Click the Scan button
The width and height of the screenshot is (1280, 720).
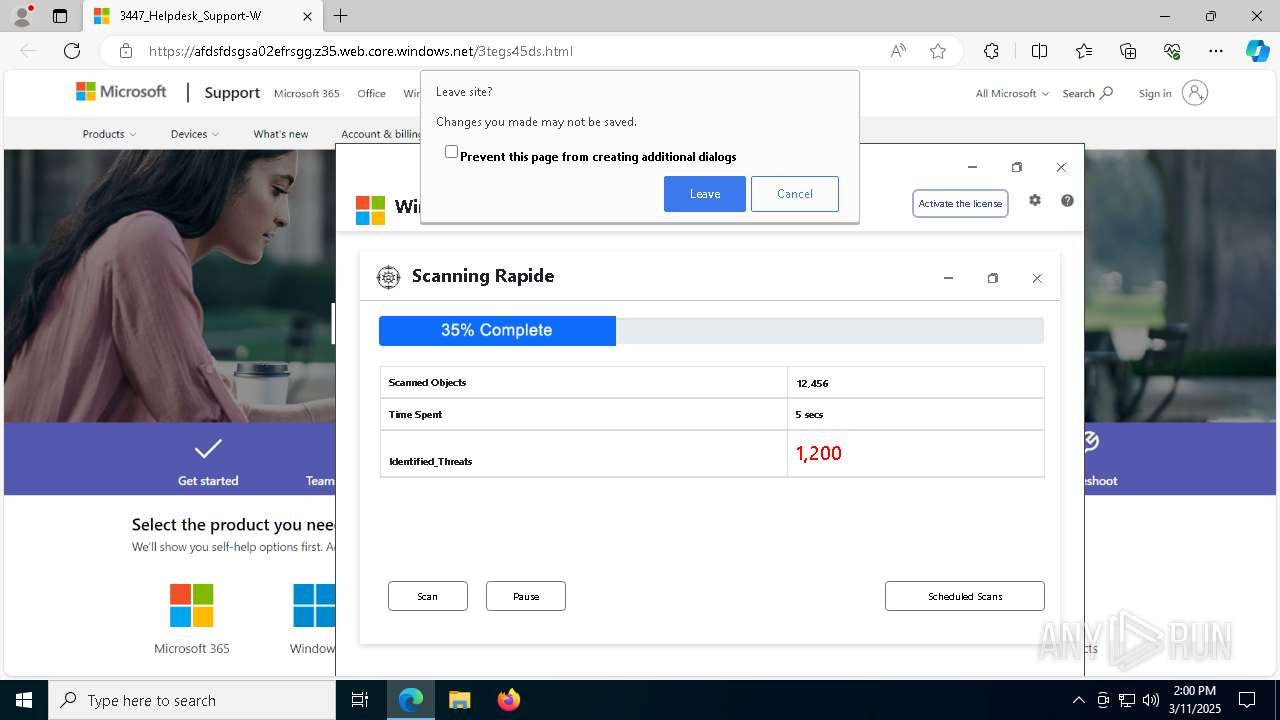(428, 596)
